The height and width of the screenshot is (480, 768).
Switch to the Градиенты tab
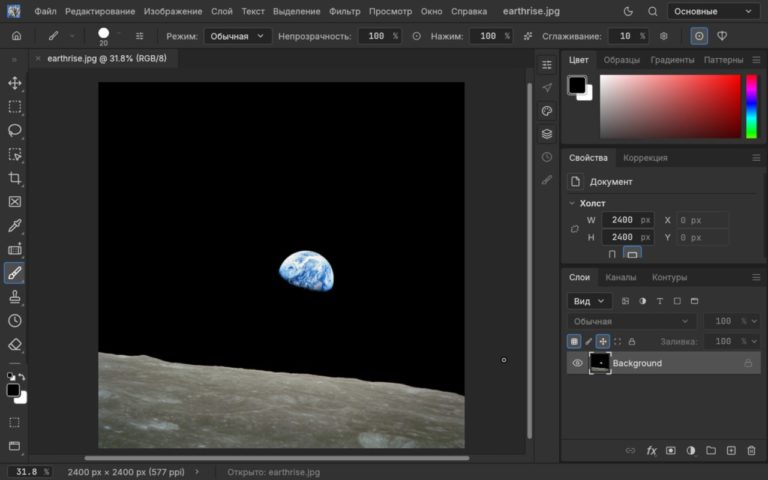[672, 60]
